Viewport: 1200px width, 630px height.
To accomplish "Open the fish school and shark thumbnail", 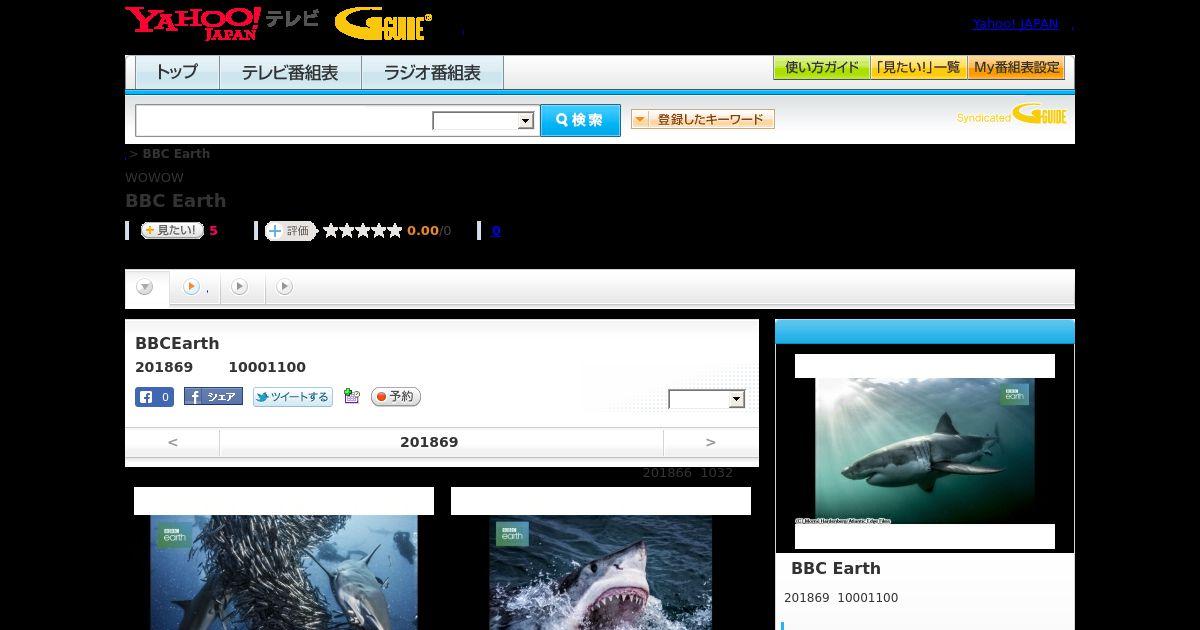I will [284, 572].
